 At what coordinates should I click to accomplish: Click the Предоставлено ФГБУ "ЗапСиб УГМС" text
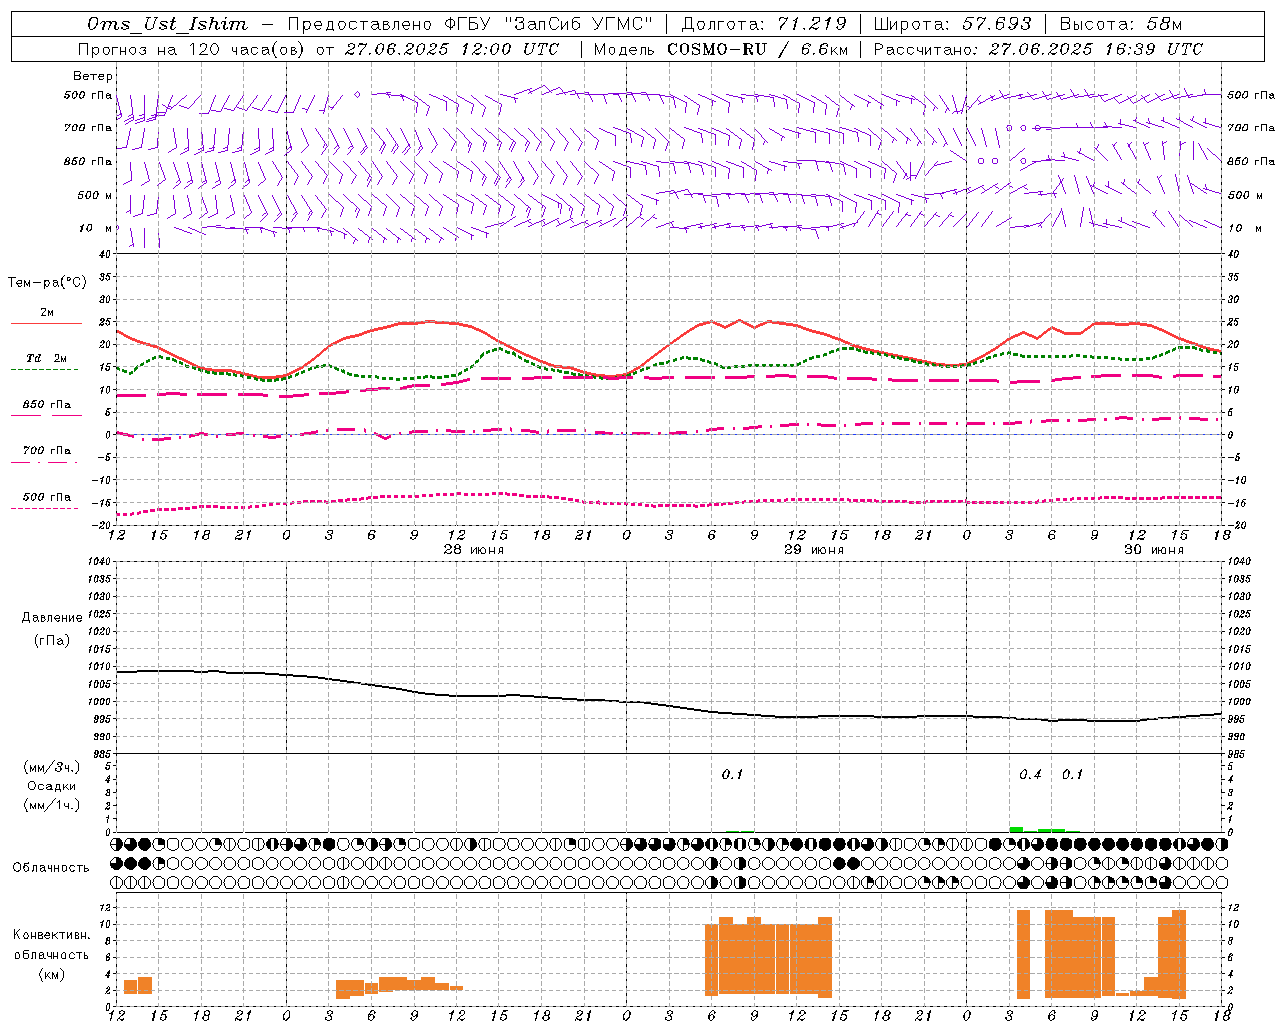pyautogui.click(x=470, y=24)
